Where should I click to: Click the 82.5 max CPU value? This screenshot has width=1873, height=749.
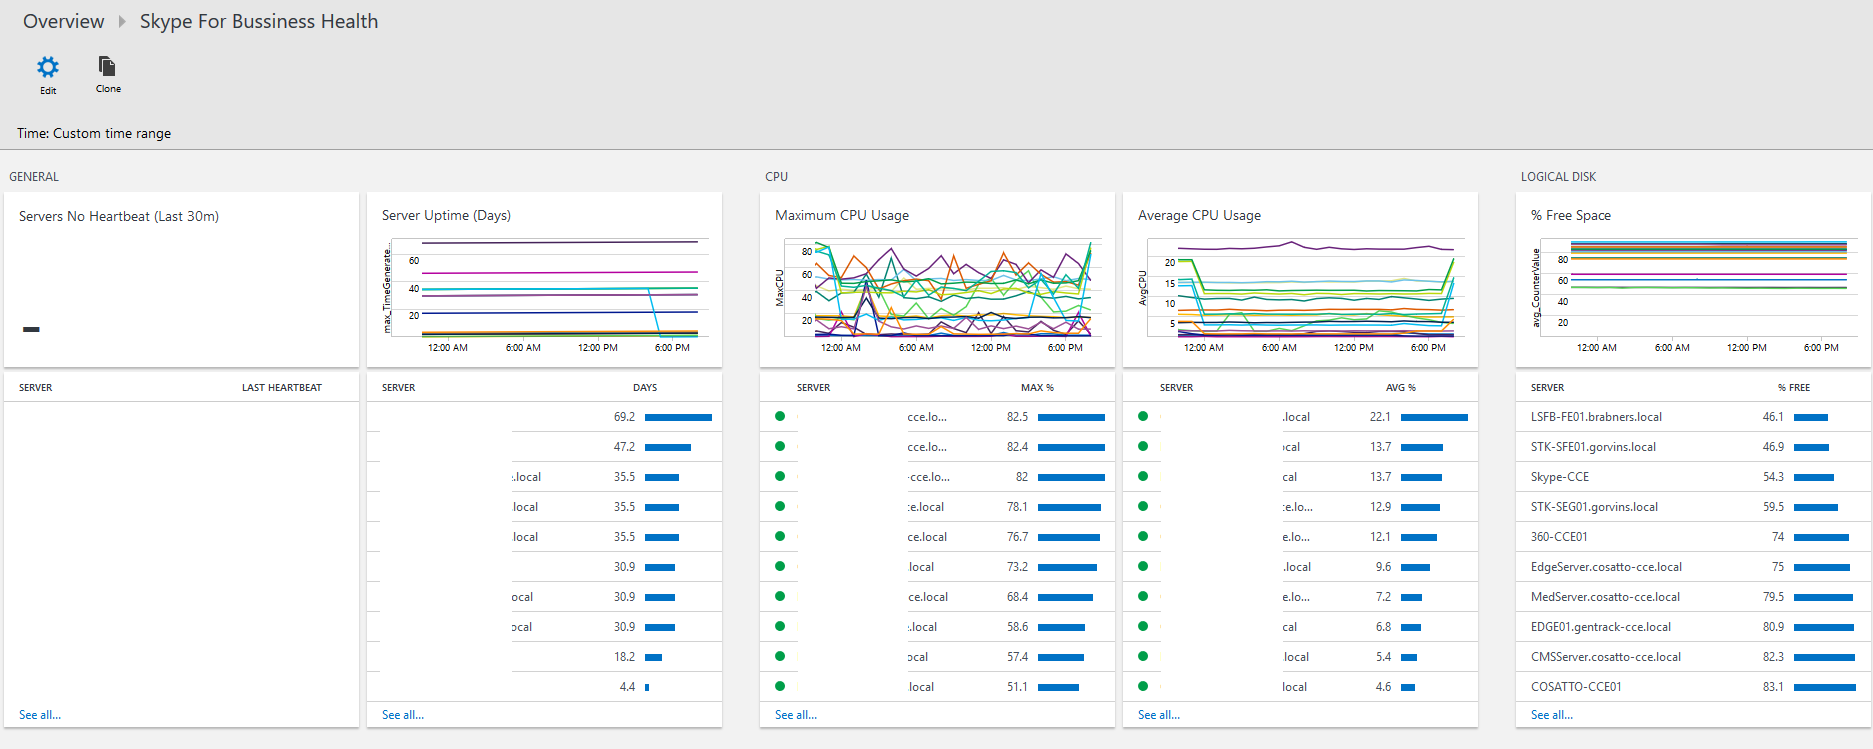tap(1017, 417)
